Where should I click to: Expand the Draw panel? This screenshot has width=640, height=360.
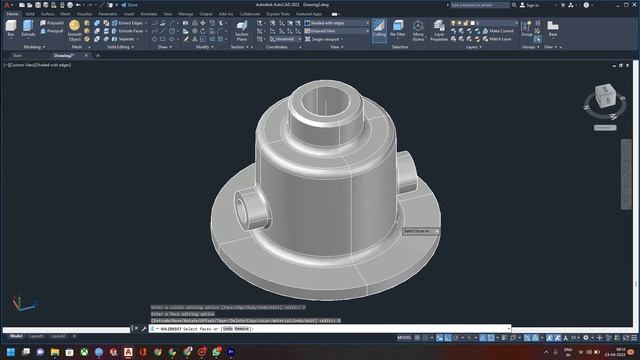coord(164,47)
